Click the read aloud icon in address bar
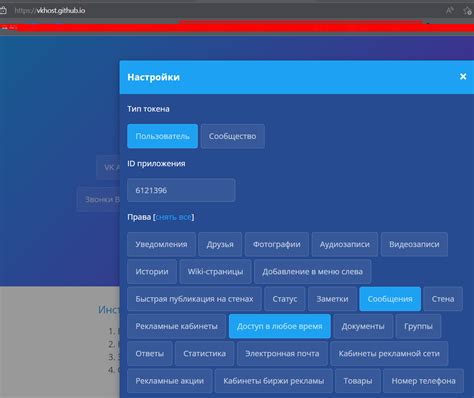 450,11
